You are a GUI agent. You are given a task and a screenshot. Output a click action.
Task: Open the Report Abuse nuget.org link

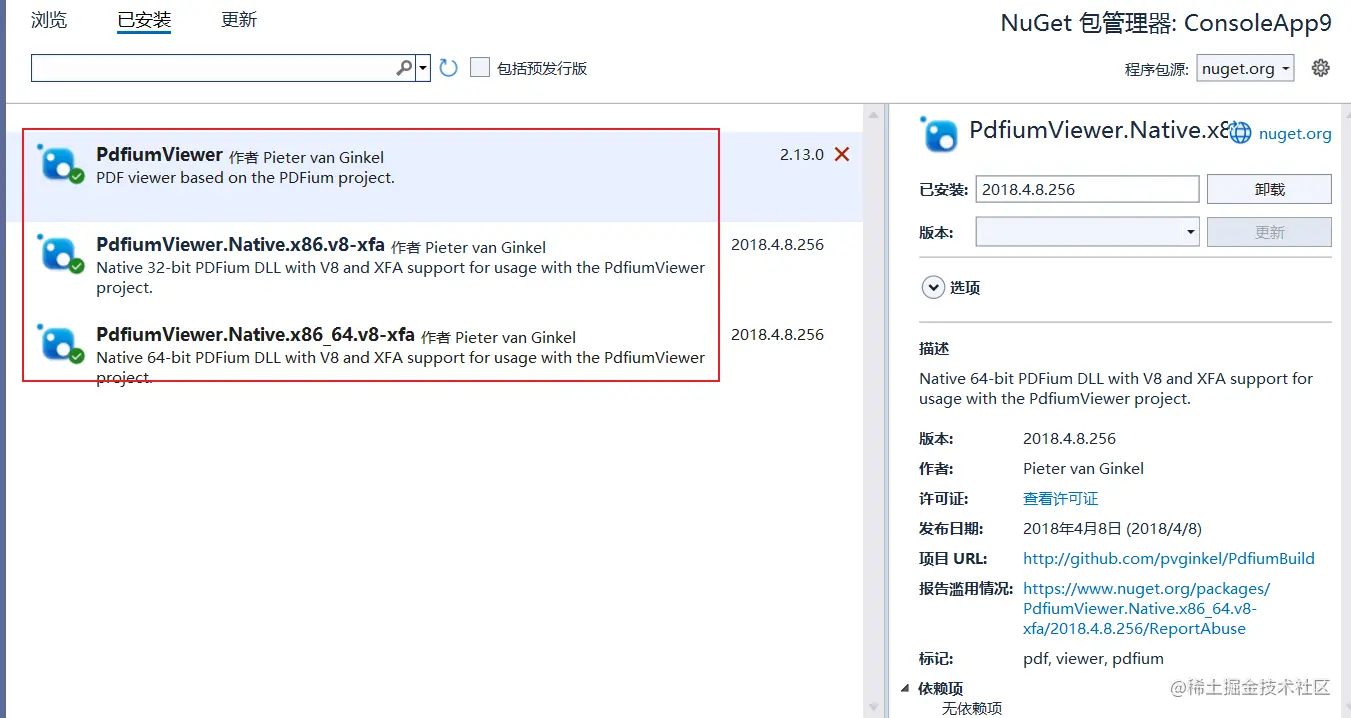1146,608
